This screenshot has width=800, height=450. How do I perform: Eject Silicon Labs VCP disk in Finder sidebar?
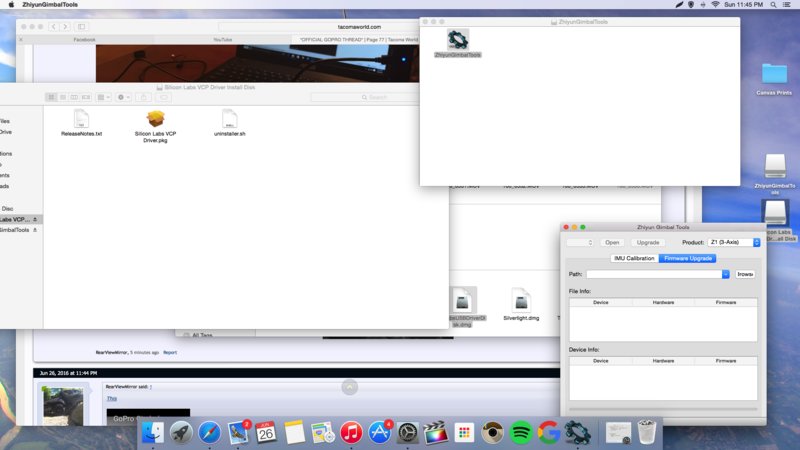[35, 219]
